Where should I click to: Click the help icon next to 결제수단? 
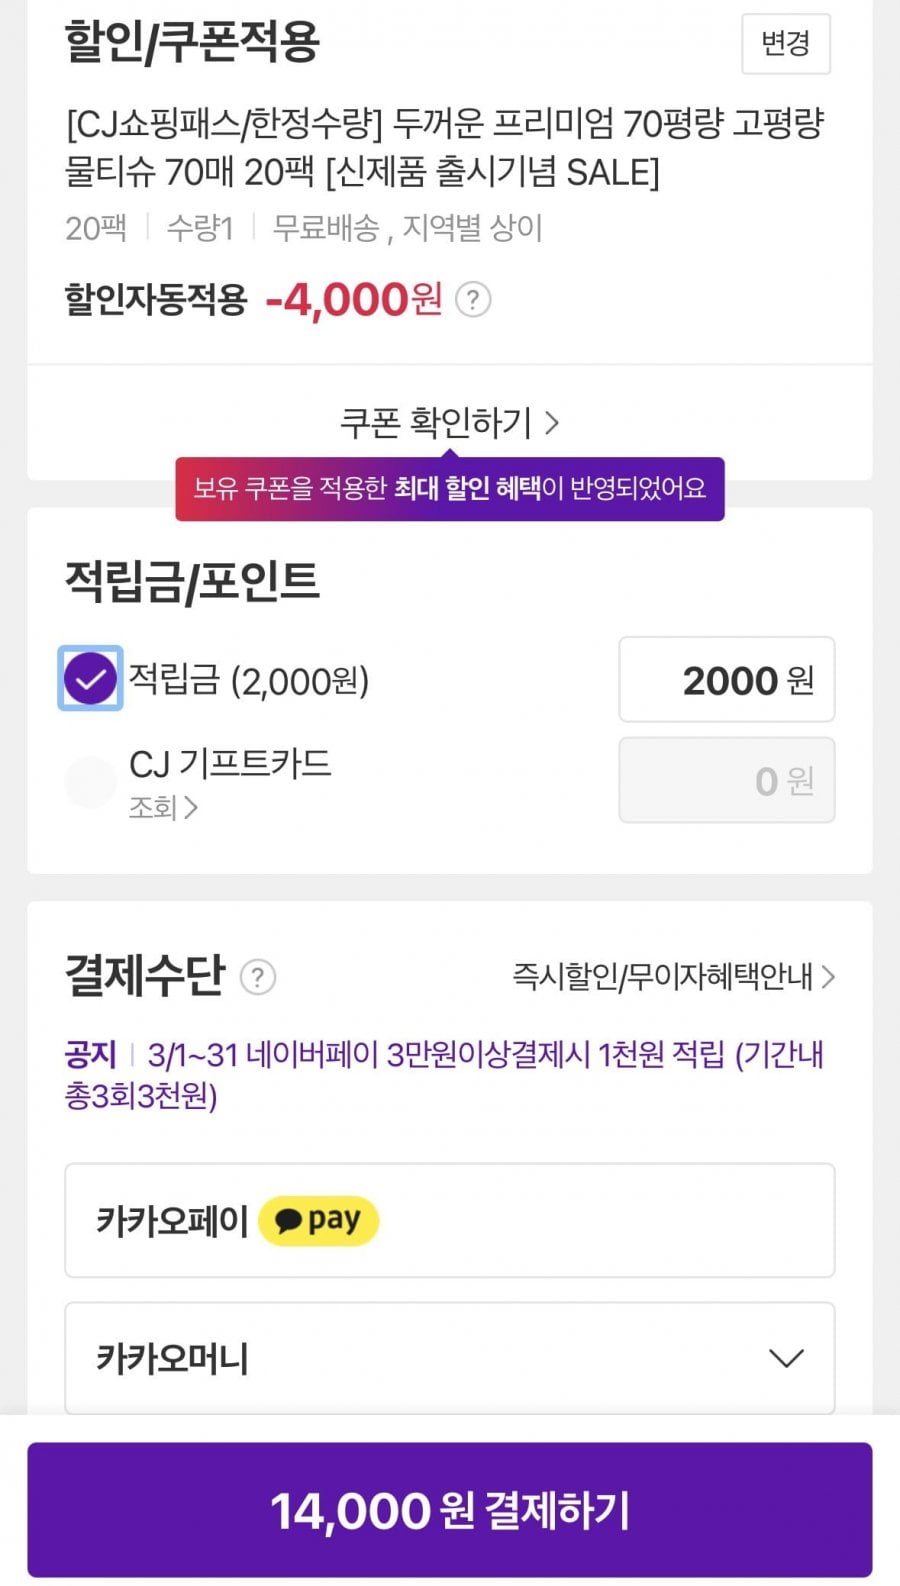258,976
